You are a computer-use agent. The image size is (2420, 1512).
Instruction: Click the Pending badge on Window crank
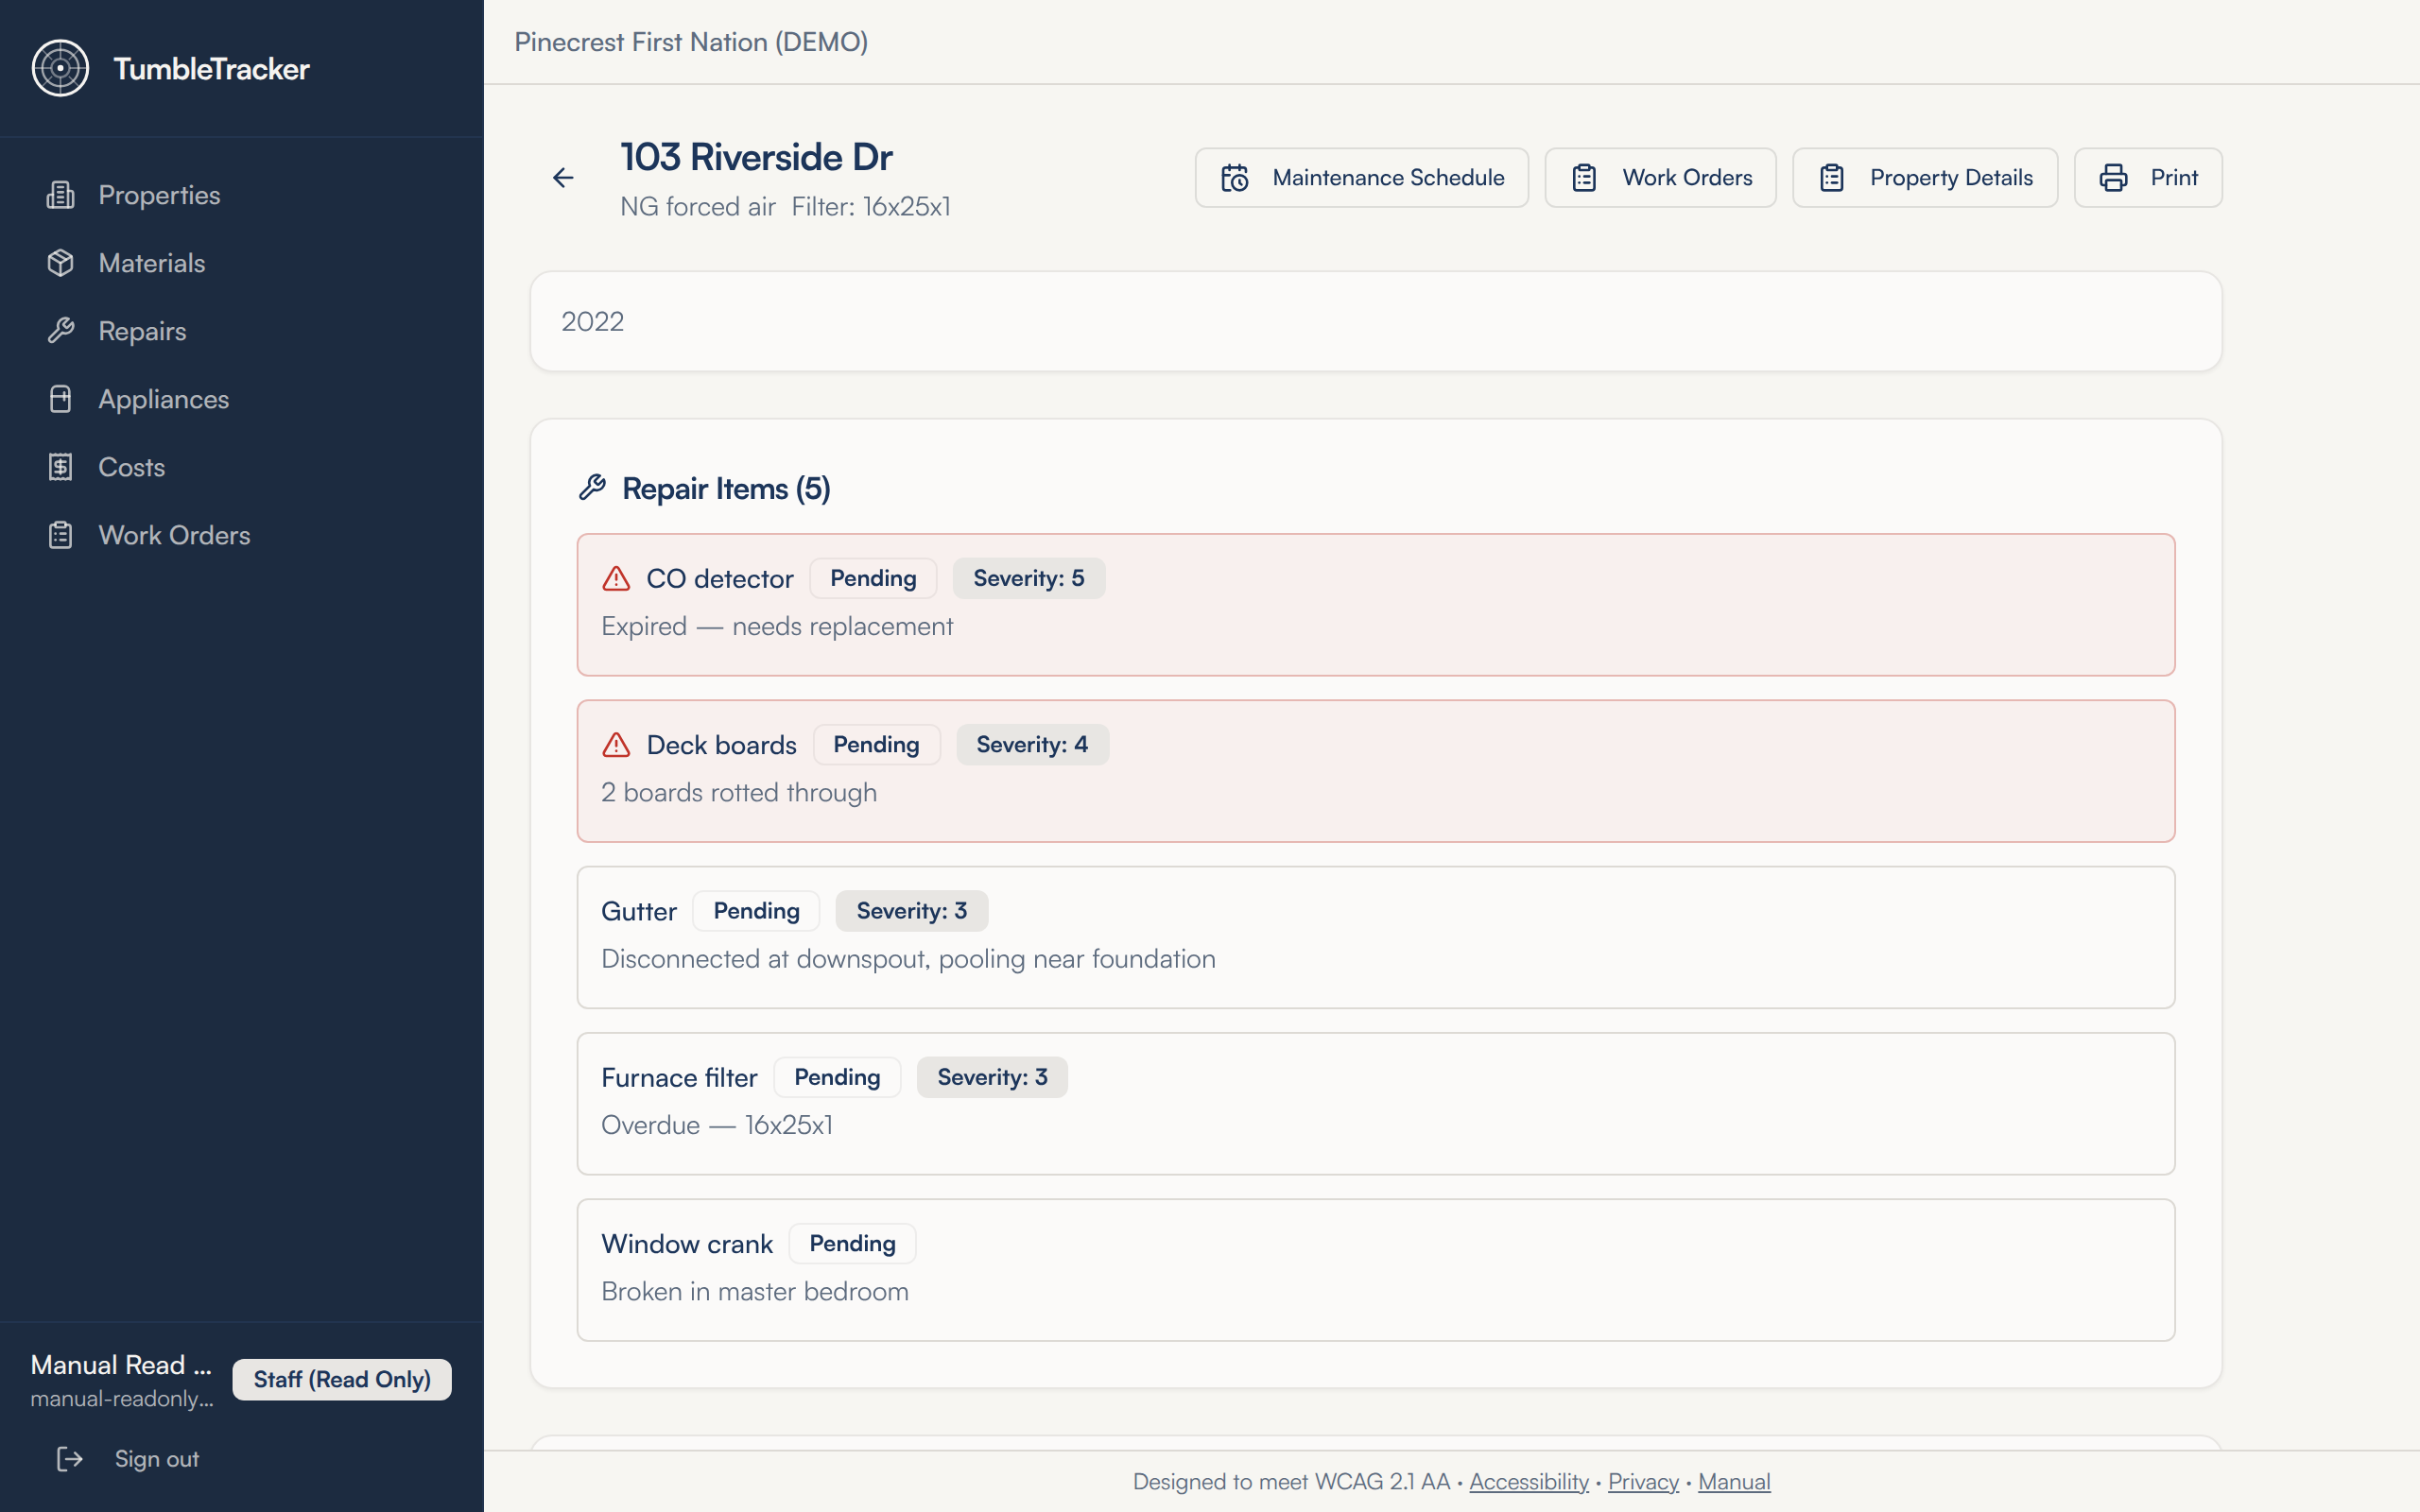(x=852, y=1244)
